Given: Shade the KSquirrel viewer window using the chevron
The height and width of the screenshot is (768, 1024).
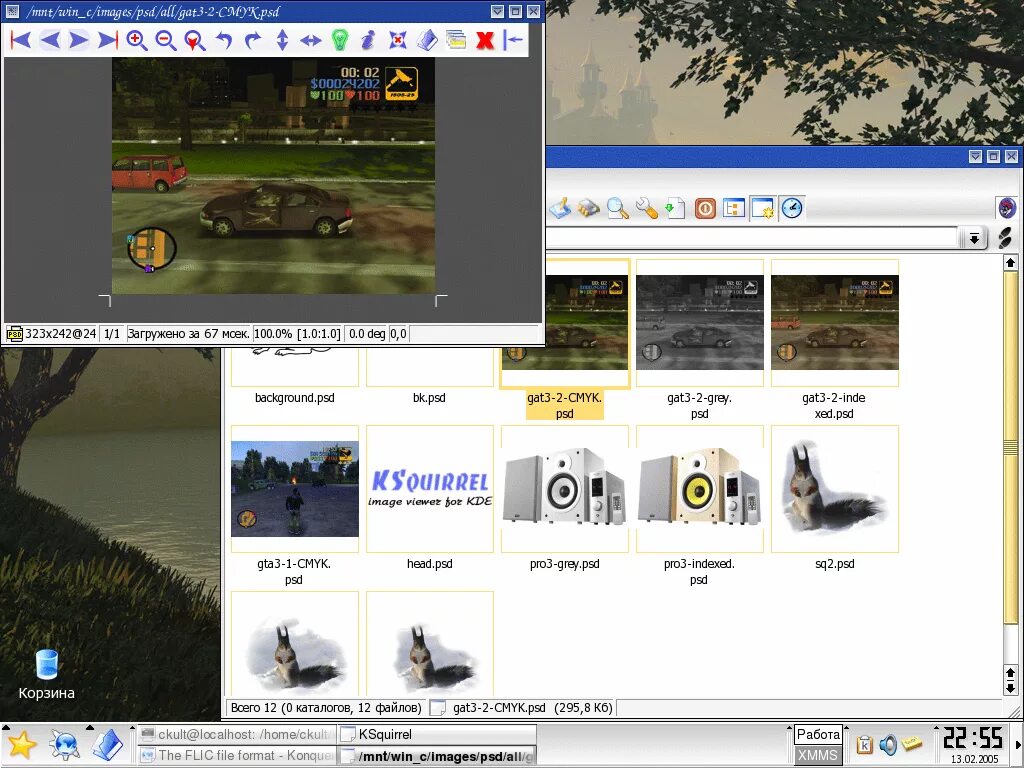Looking at the screenshot, I should click(x=497, y=11).
